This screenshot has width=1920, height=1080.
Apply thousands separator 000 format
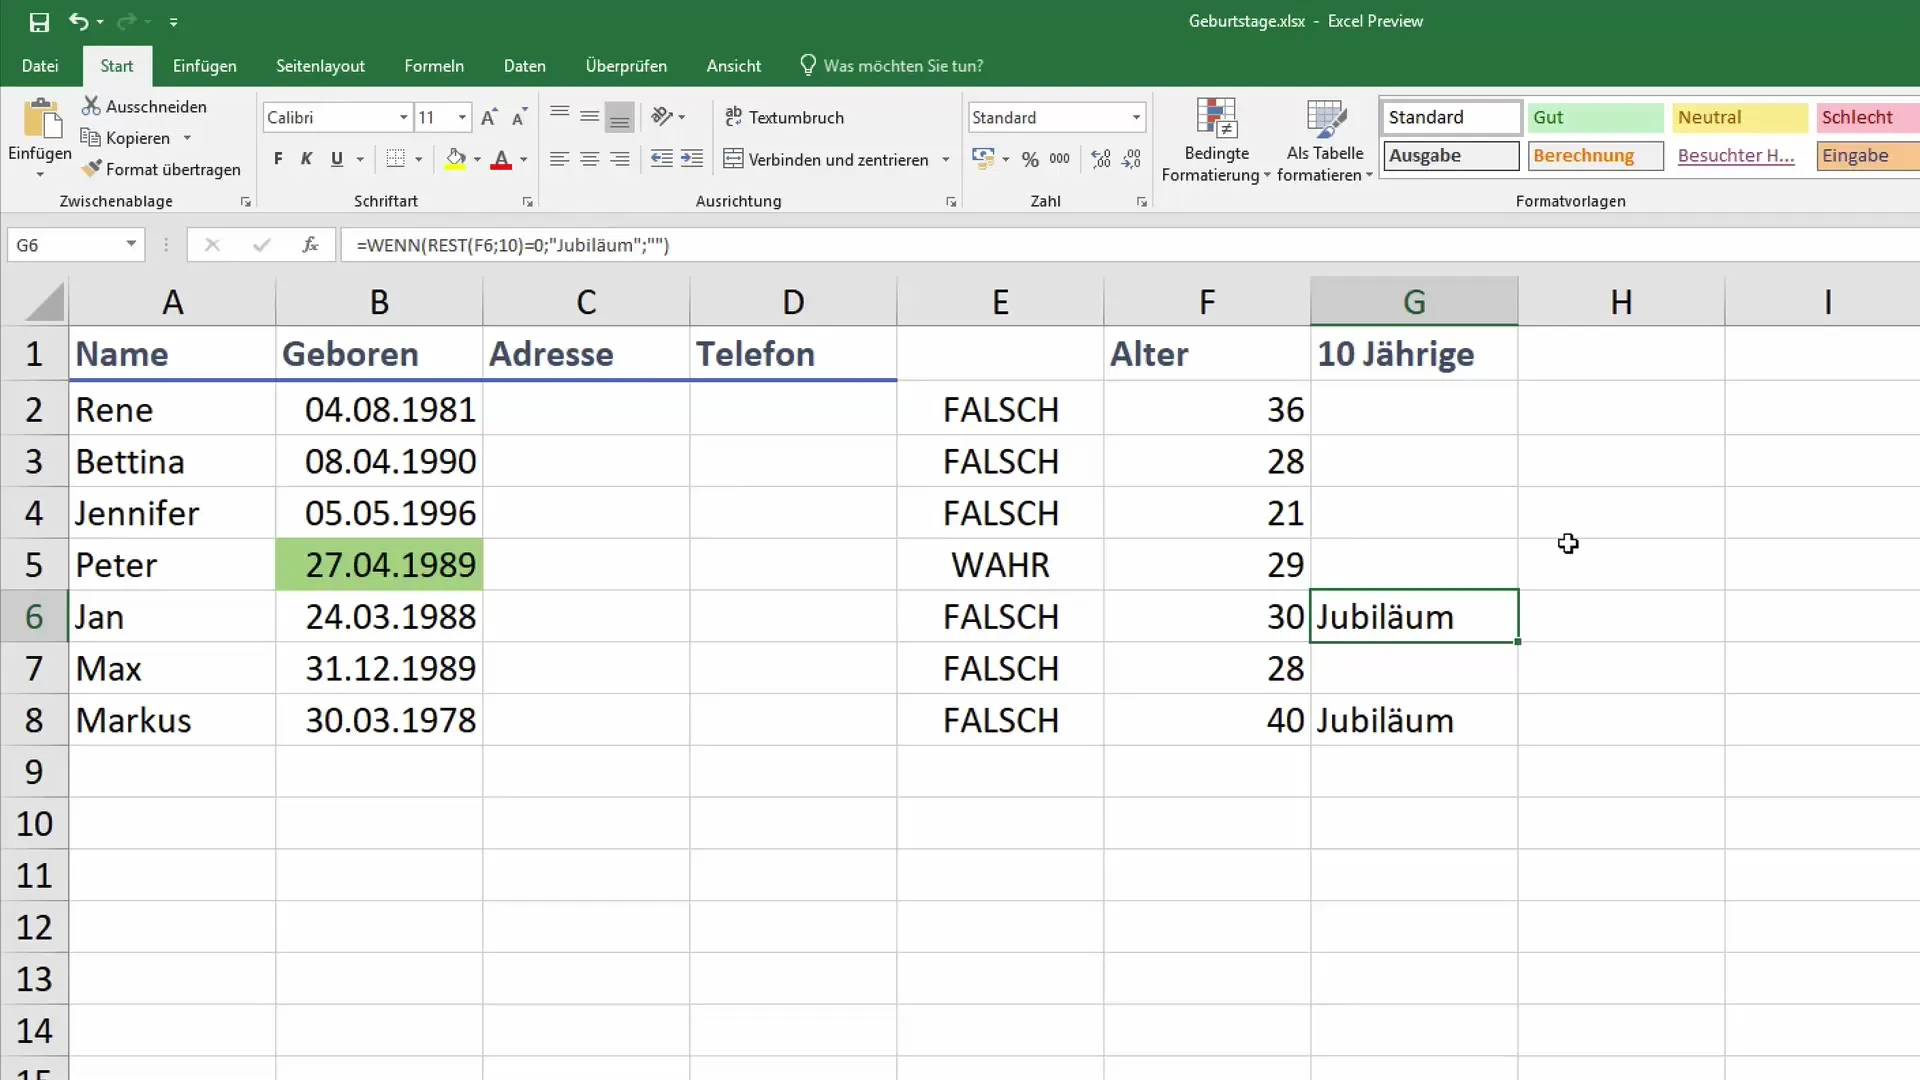[x=1060, y=159]
